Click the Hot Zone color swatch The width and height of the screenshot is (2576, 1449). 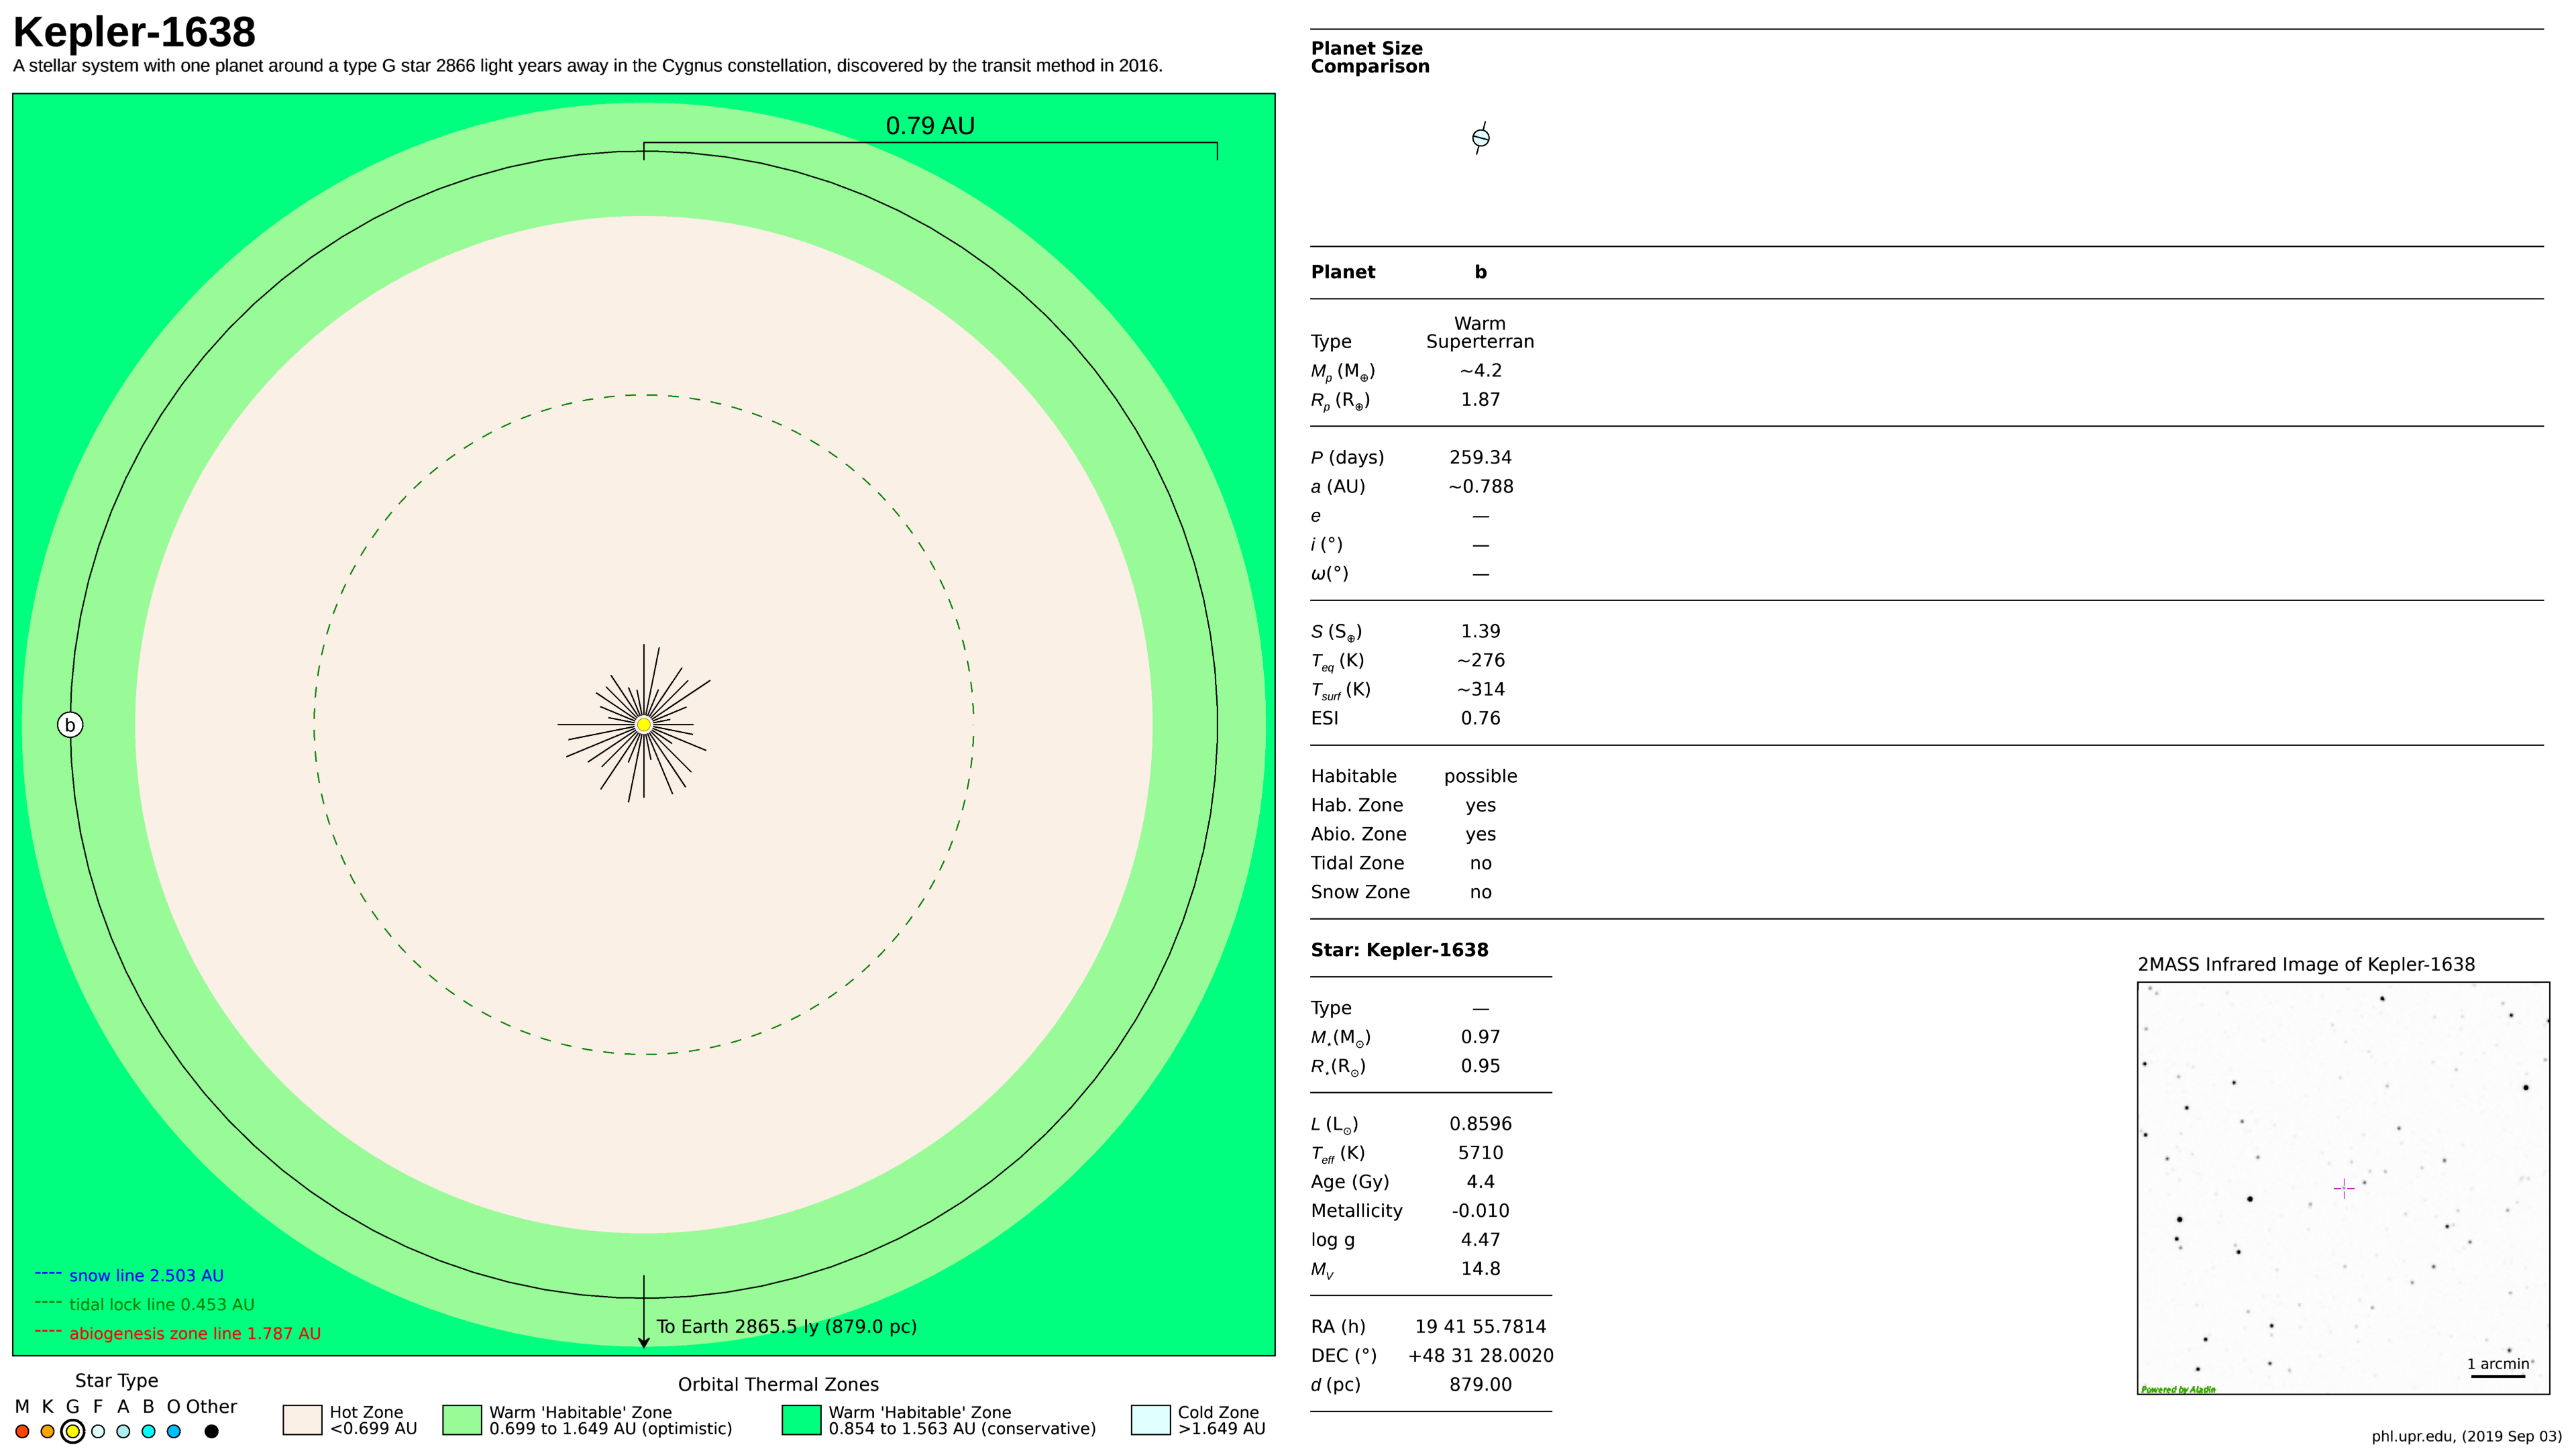[302, 1420]
